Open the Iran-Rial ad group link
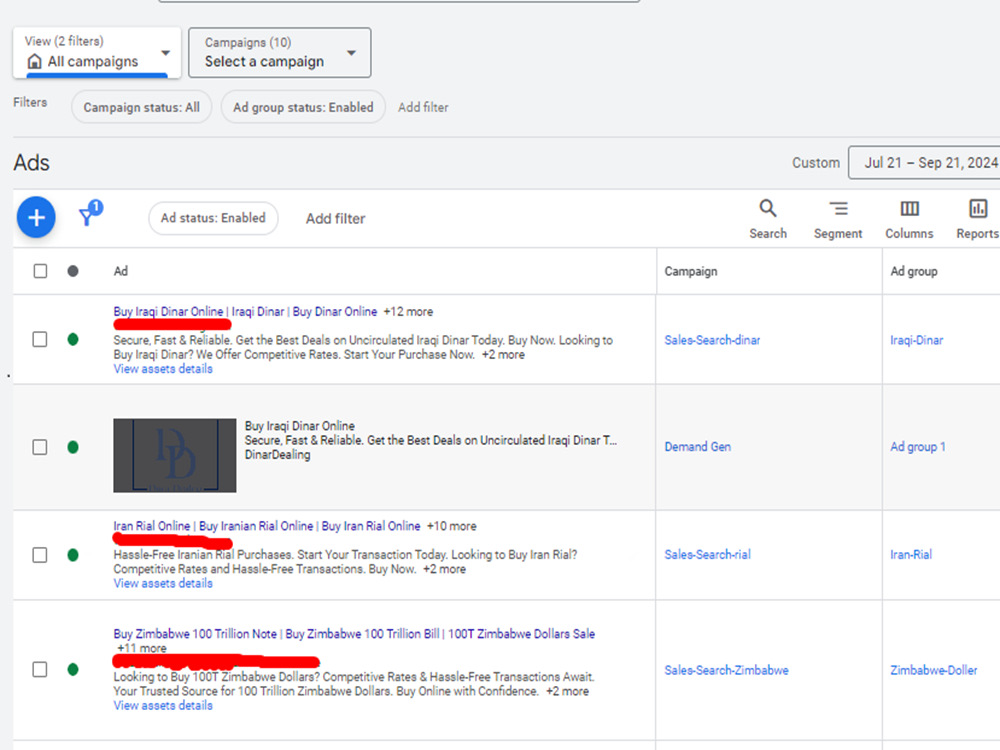This screenshot has height=750, width=1000. coord(911,555)
